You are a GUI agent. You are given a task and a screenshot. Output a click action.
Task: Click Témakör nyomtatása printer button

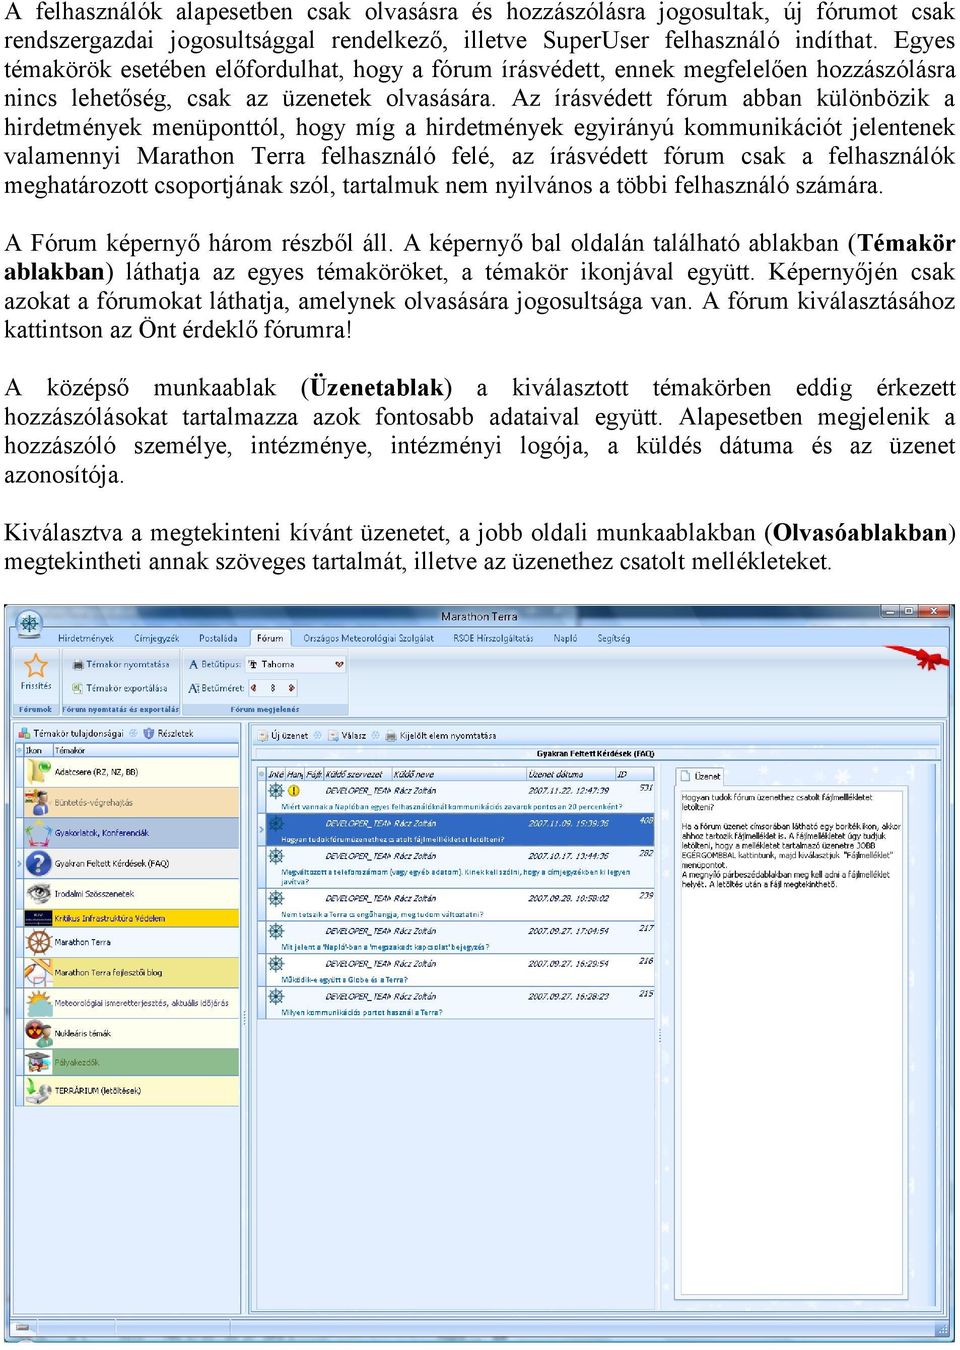(120, 664)
